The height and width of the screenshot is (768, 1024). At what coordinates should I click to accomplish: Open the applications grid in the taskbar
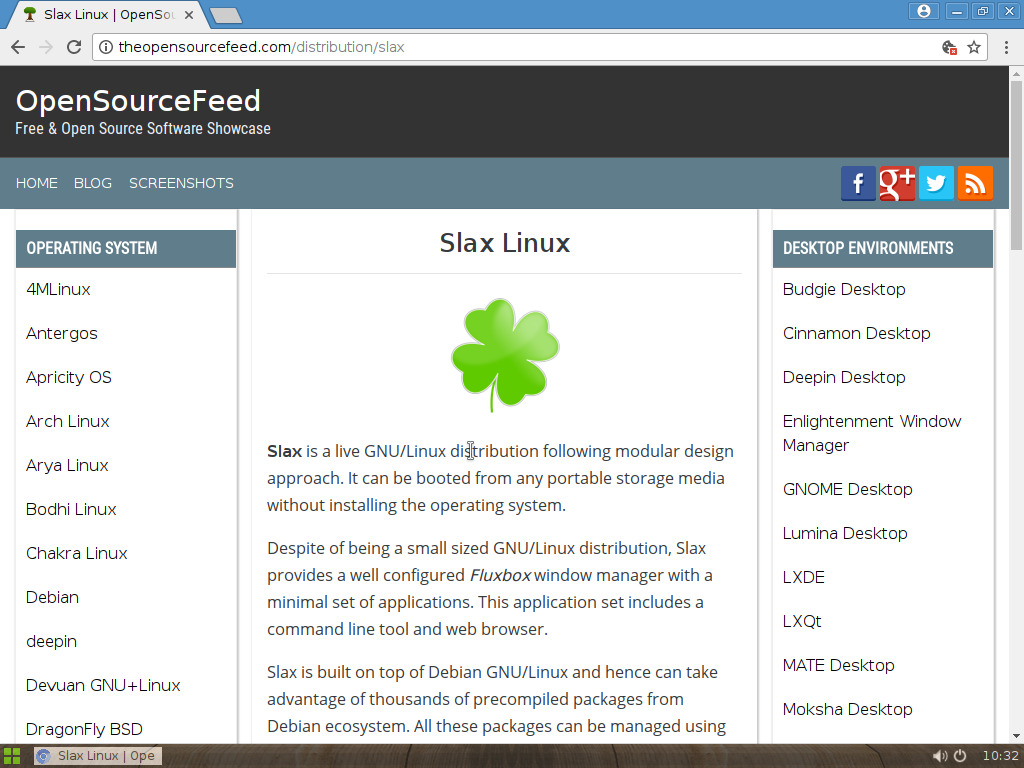point(12,755)
